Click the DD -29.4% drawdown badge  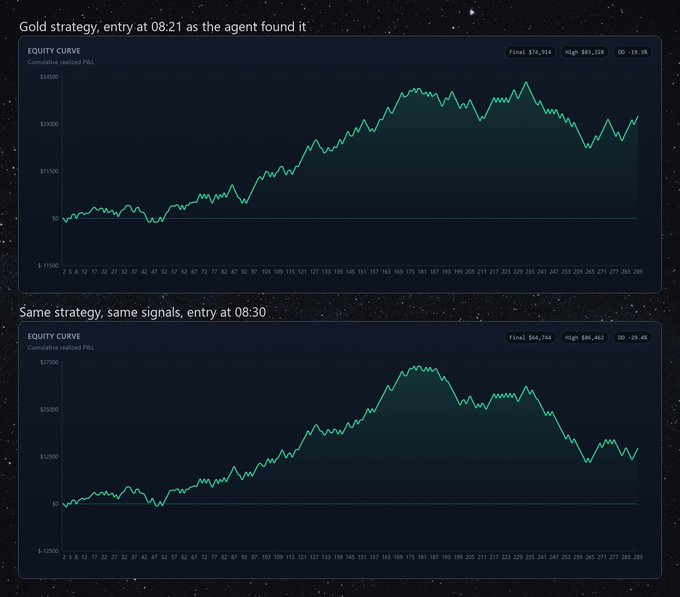pyautogui.click(x=632, y=337)
